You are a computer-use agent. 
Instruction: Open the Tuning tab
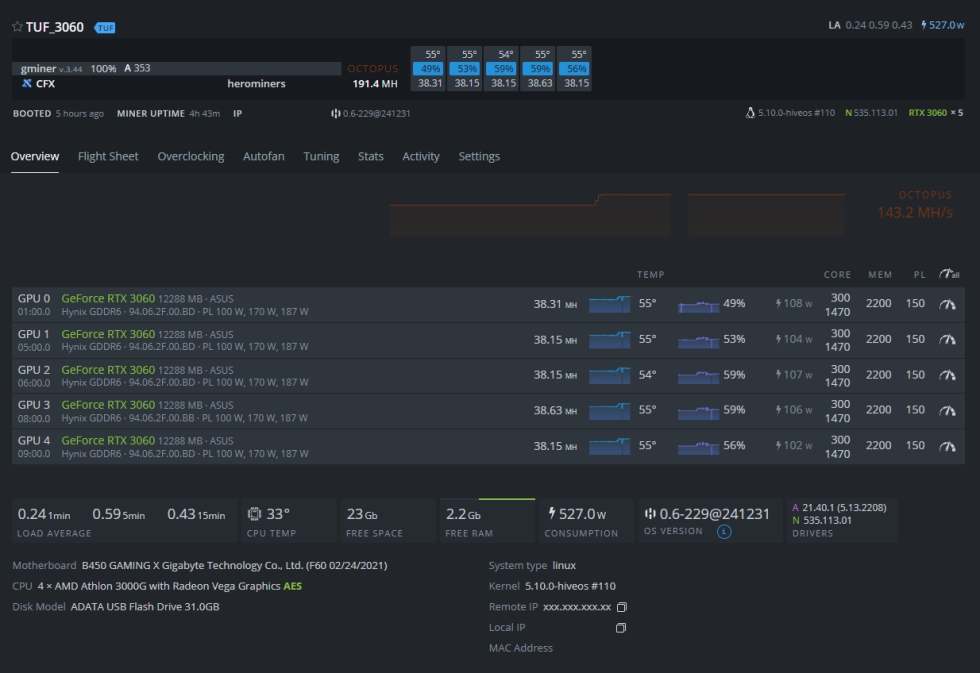(321, 156)
